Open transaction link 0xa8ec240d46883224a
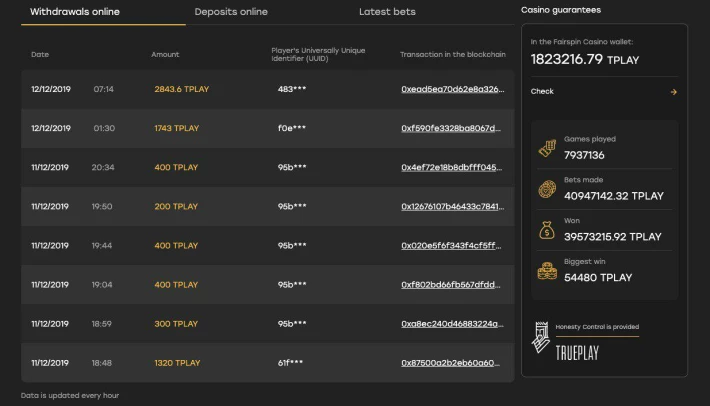Viewport: 710px width, 406px height. point(452,324)
